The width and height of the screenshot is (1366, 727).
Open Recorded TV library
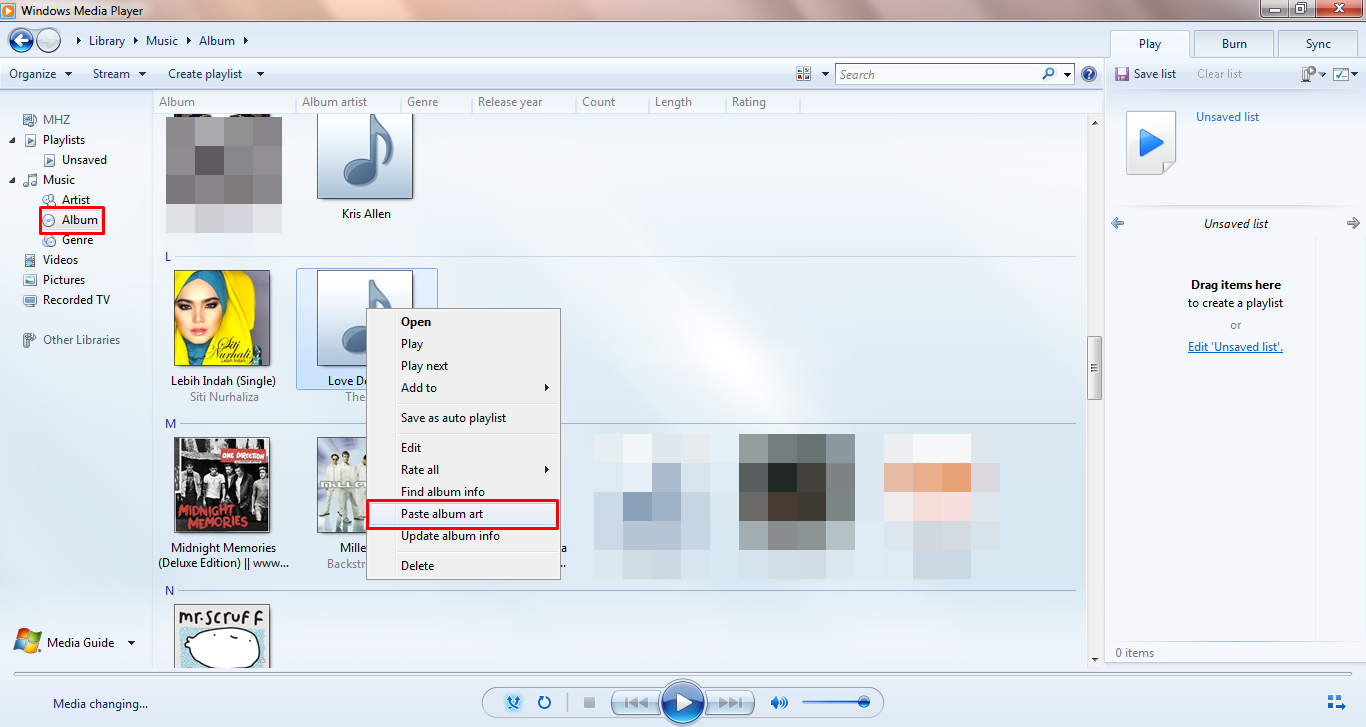[x=76, y=300]
